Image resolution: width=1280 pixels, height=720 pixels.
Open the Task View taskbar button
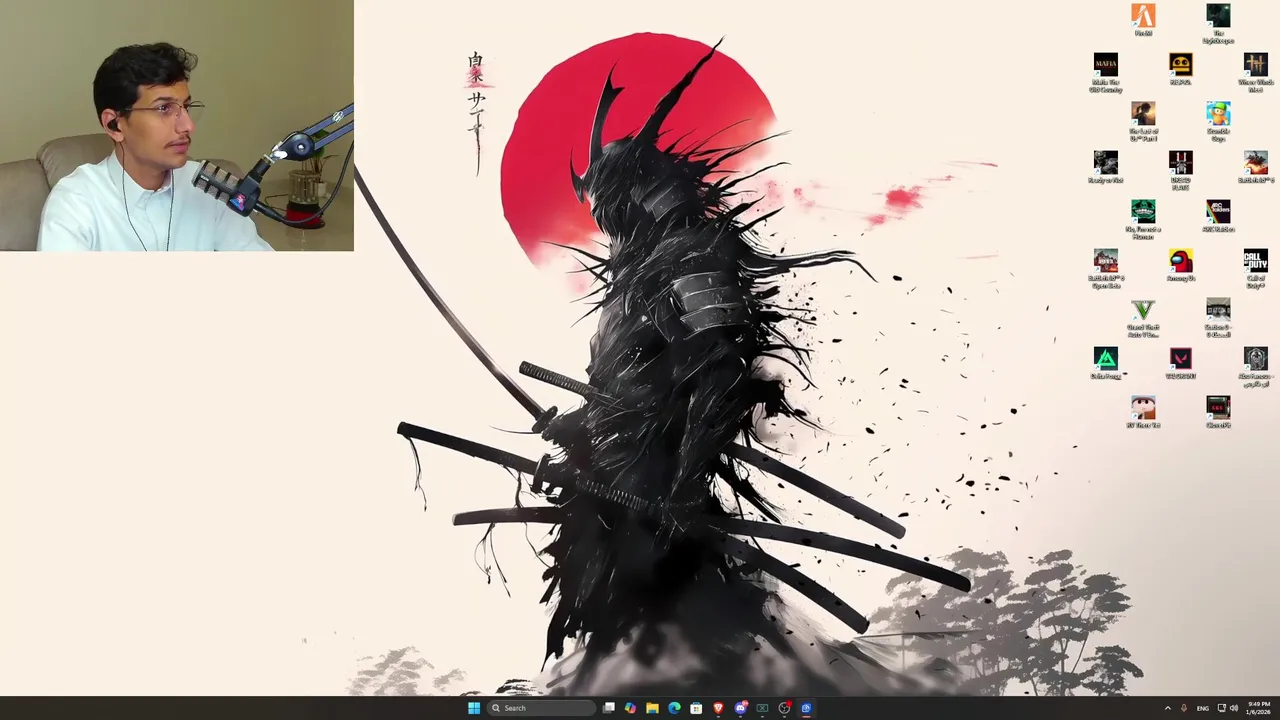click(608, 708)
